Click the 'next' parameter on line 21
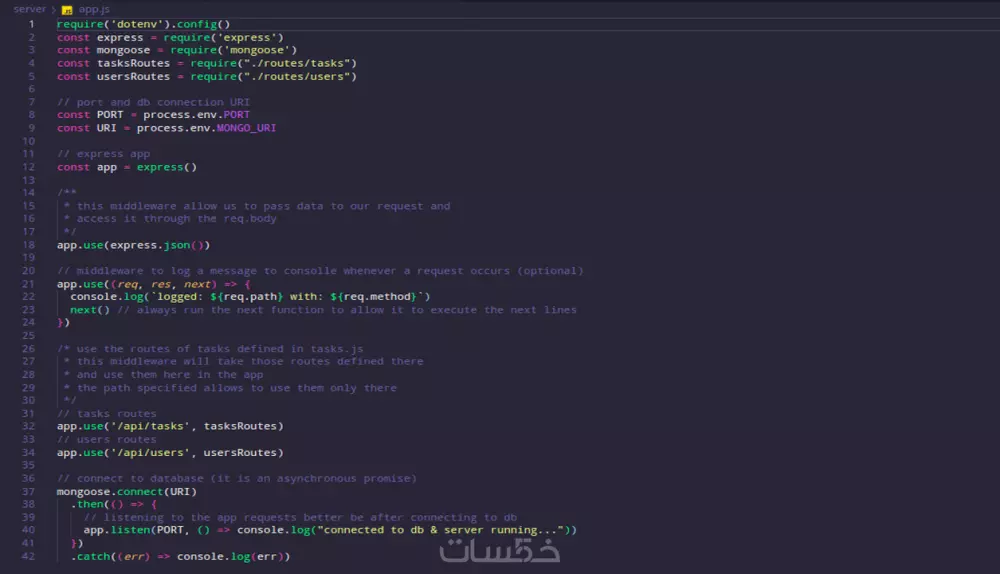The height and width of the screenshot is (574, 1000). coord(197,284)
